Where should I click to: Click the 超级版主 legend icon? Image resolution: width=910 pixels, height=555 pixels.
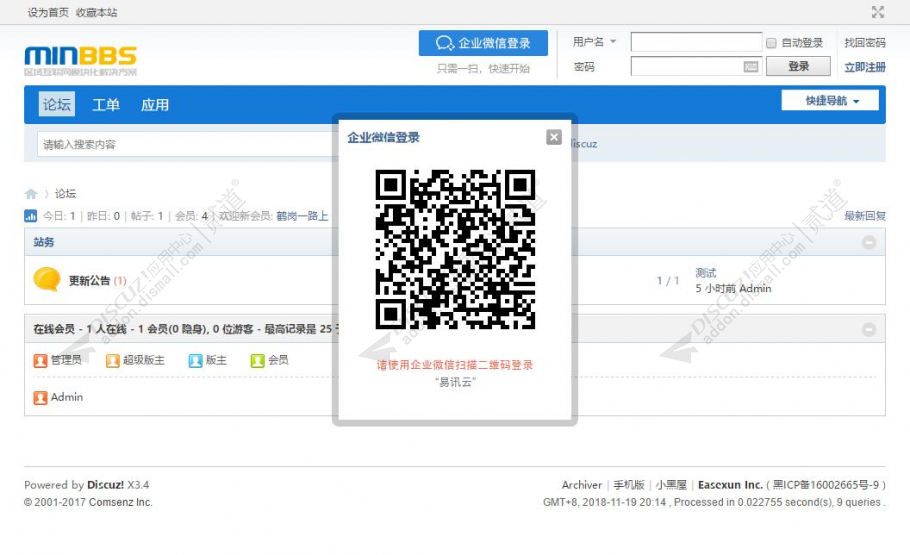pyautogui.click(x=113, y=361)
